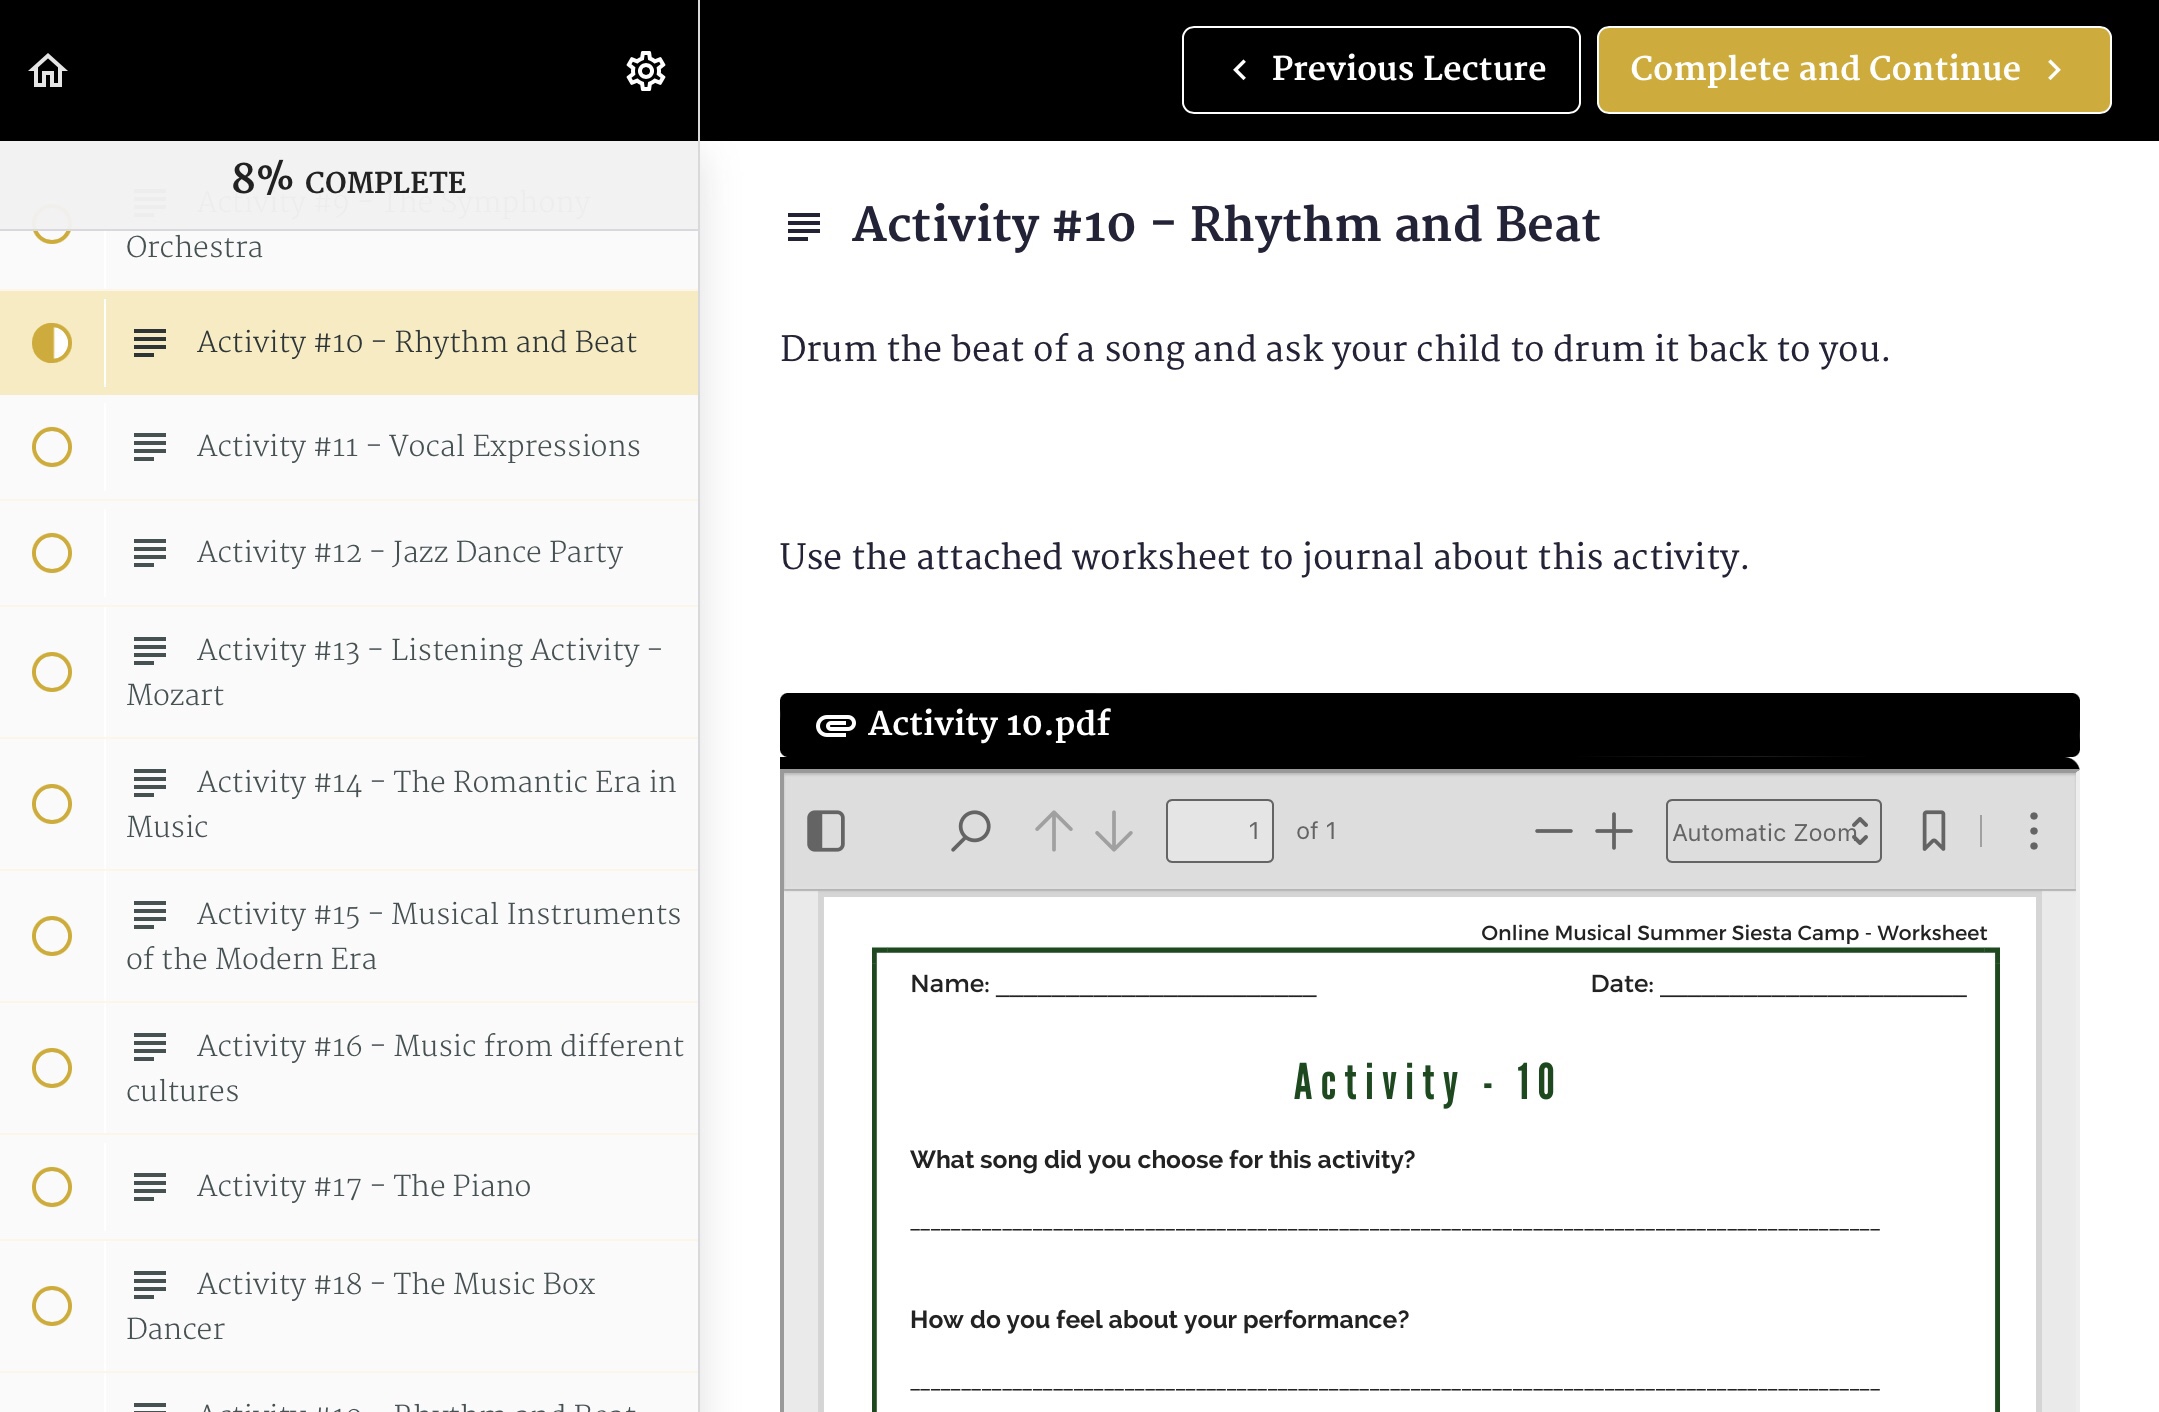
Task: Go to the course home icon
Action: click(x=48, y=71)
